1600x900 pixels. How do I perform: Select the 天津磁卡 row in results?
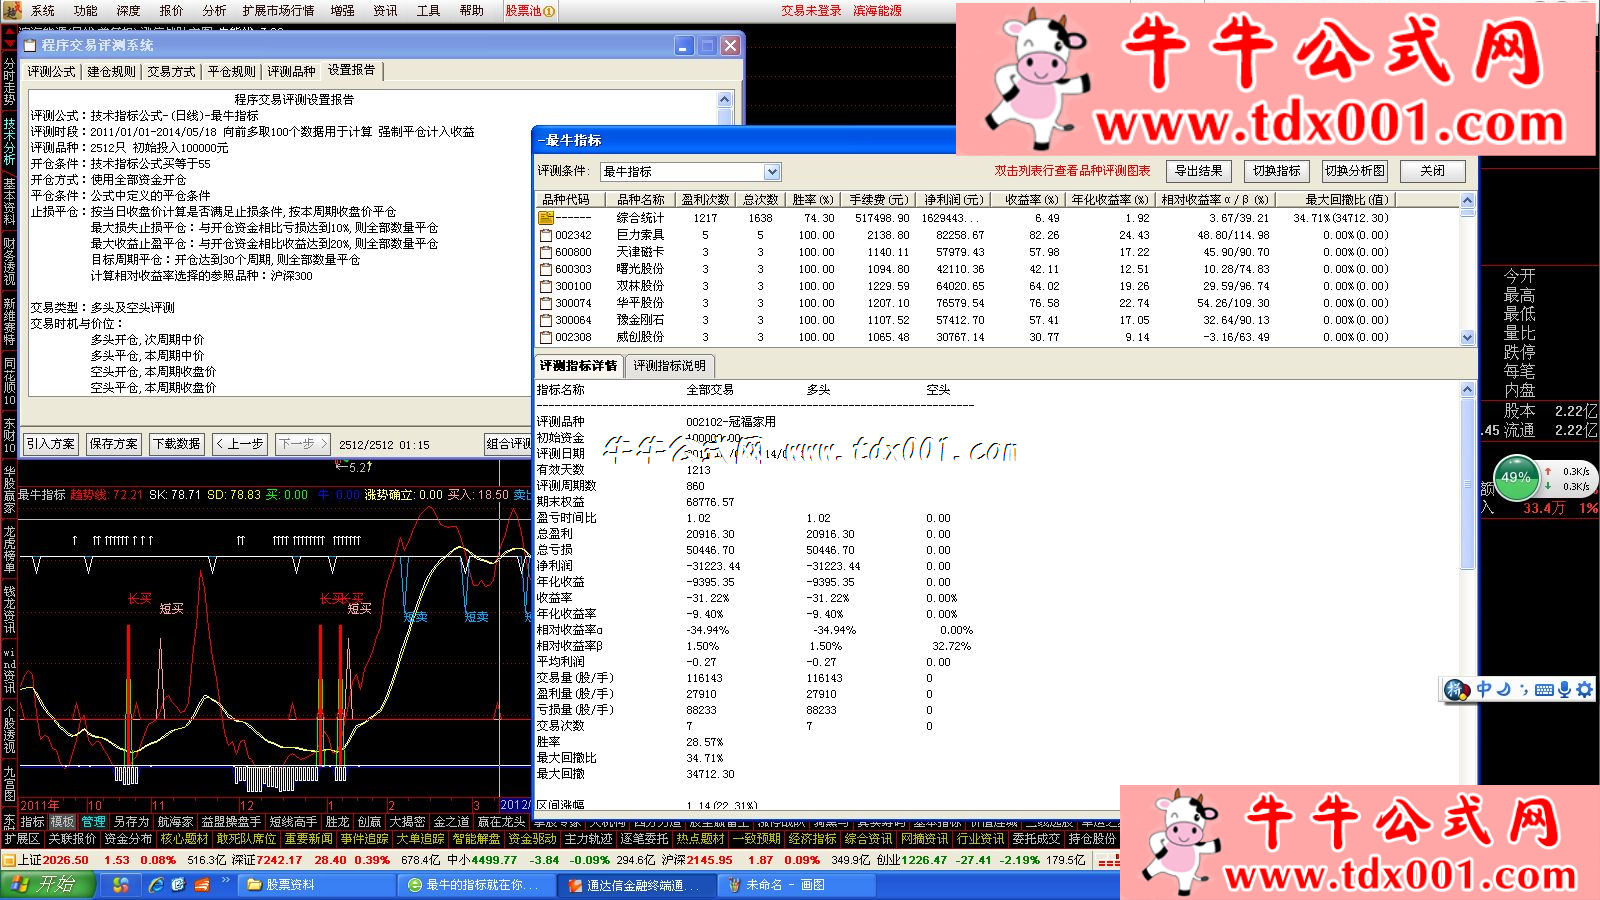pos(997,252)
